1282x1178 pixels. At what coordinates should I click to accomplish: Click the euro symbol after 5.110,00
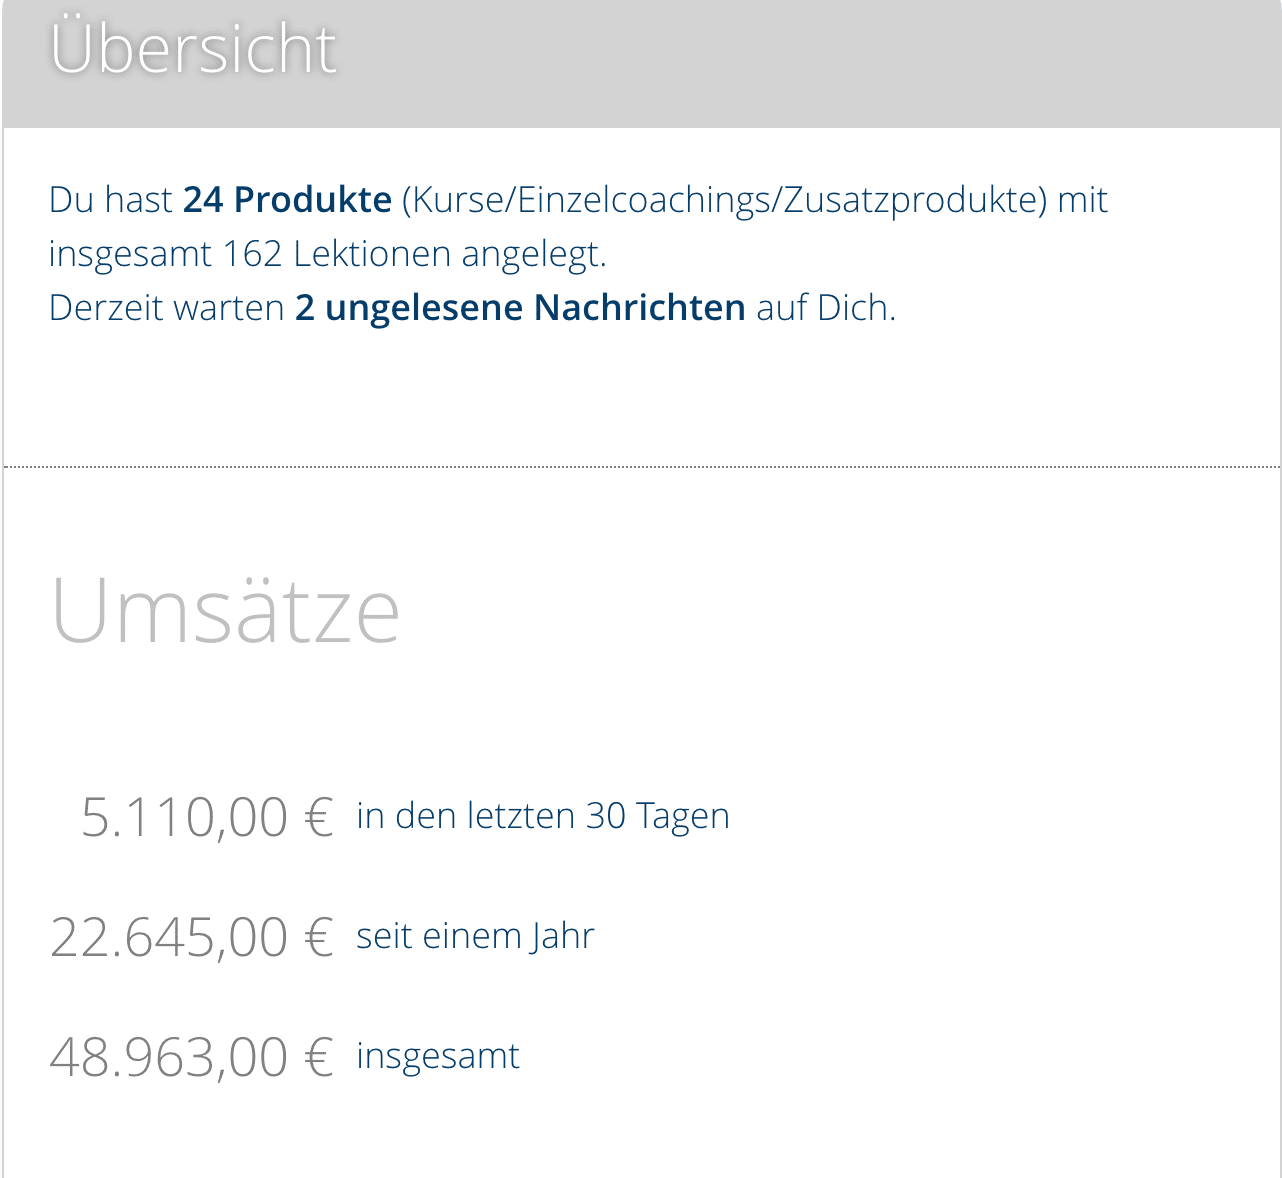[318, 817]
